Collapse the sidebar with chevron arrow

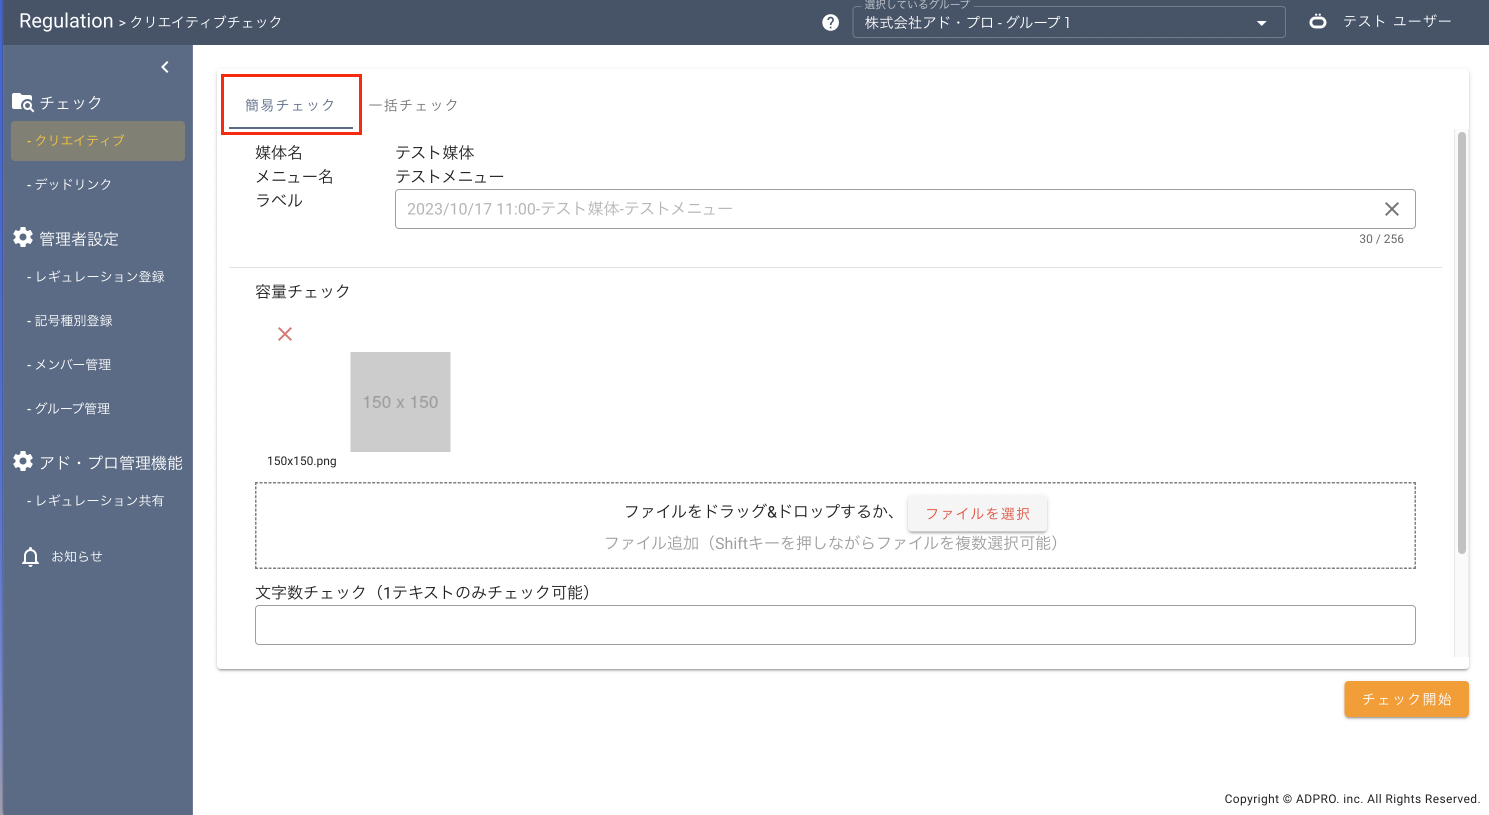tap(165, 67)
